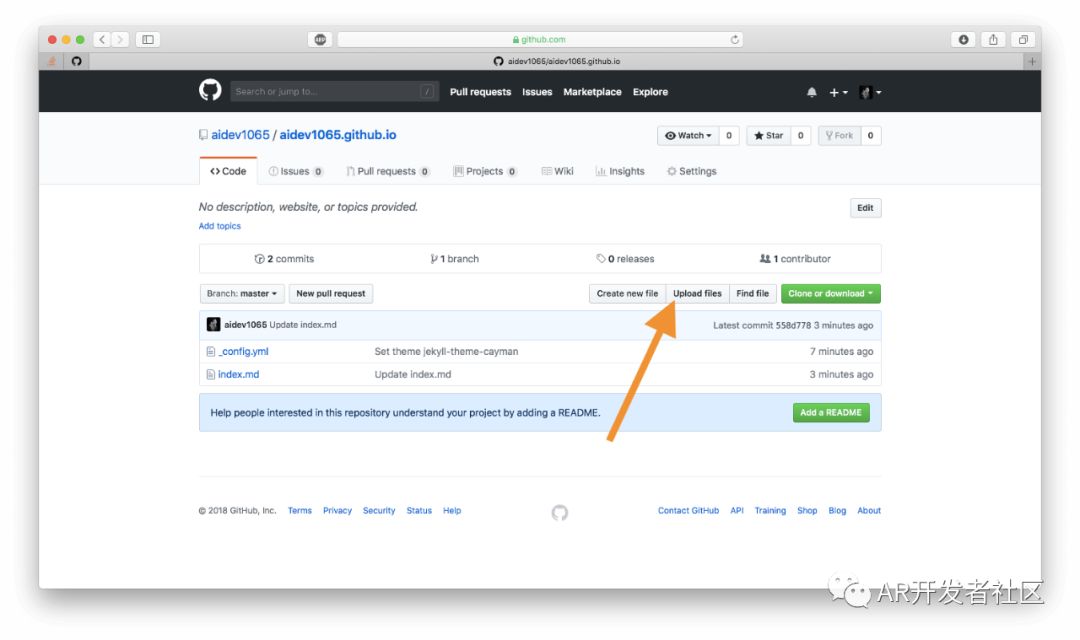This screenshot has width=1080, height=640.
Task: Star the aidev1065.github.io repository
Action: [x=769, y=136]
